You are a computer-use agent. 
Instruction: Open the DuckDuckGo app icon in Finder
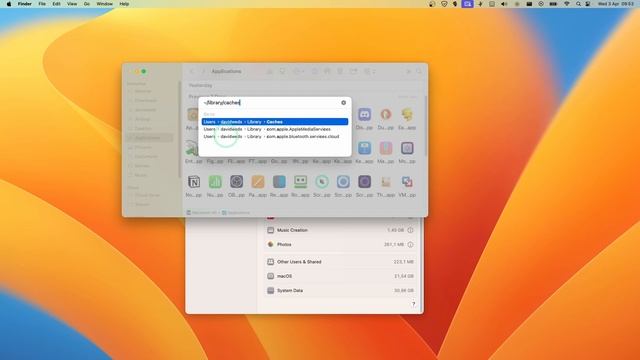click(x=386, y=114)
